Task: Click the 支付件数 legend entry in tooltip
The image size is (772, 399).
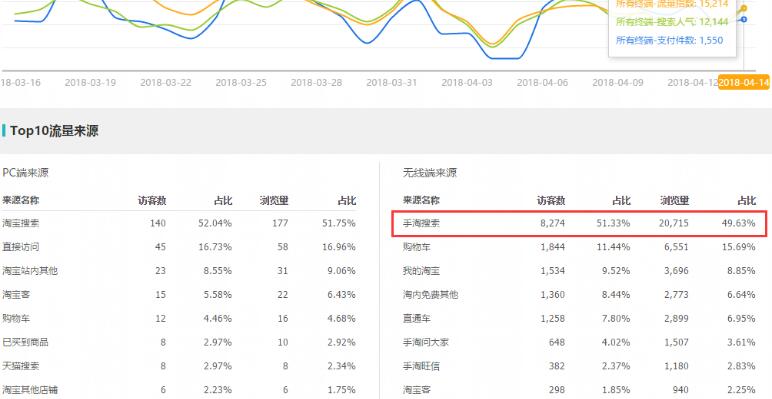Action: [670, 40]
